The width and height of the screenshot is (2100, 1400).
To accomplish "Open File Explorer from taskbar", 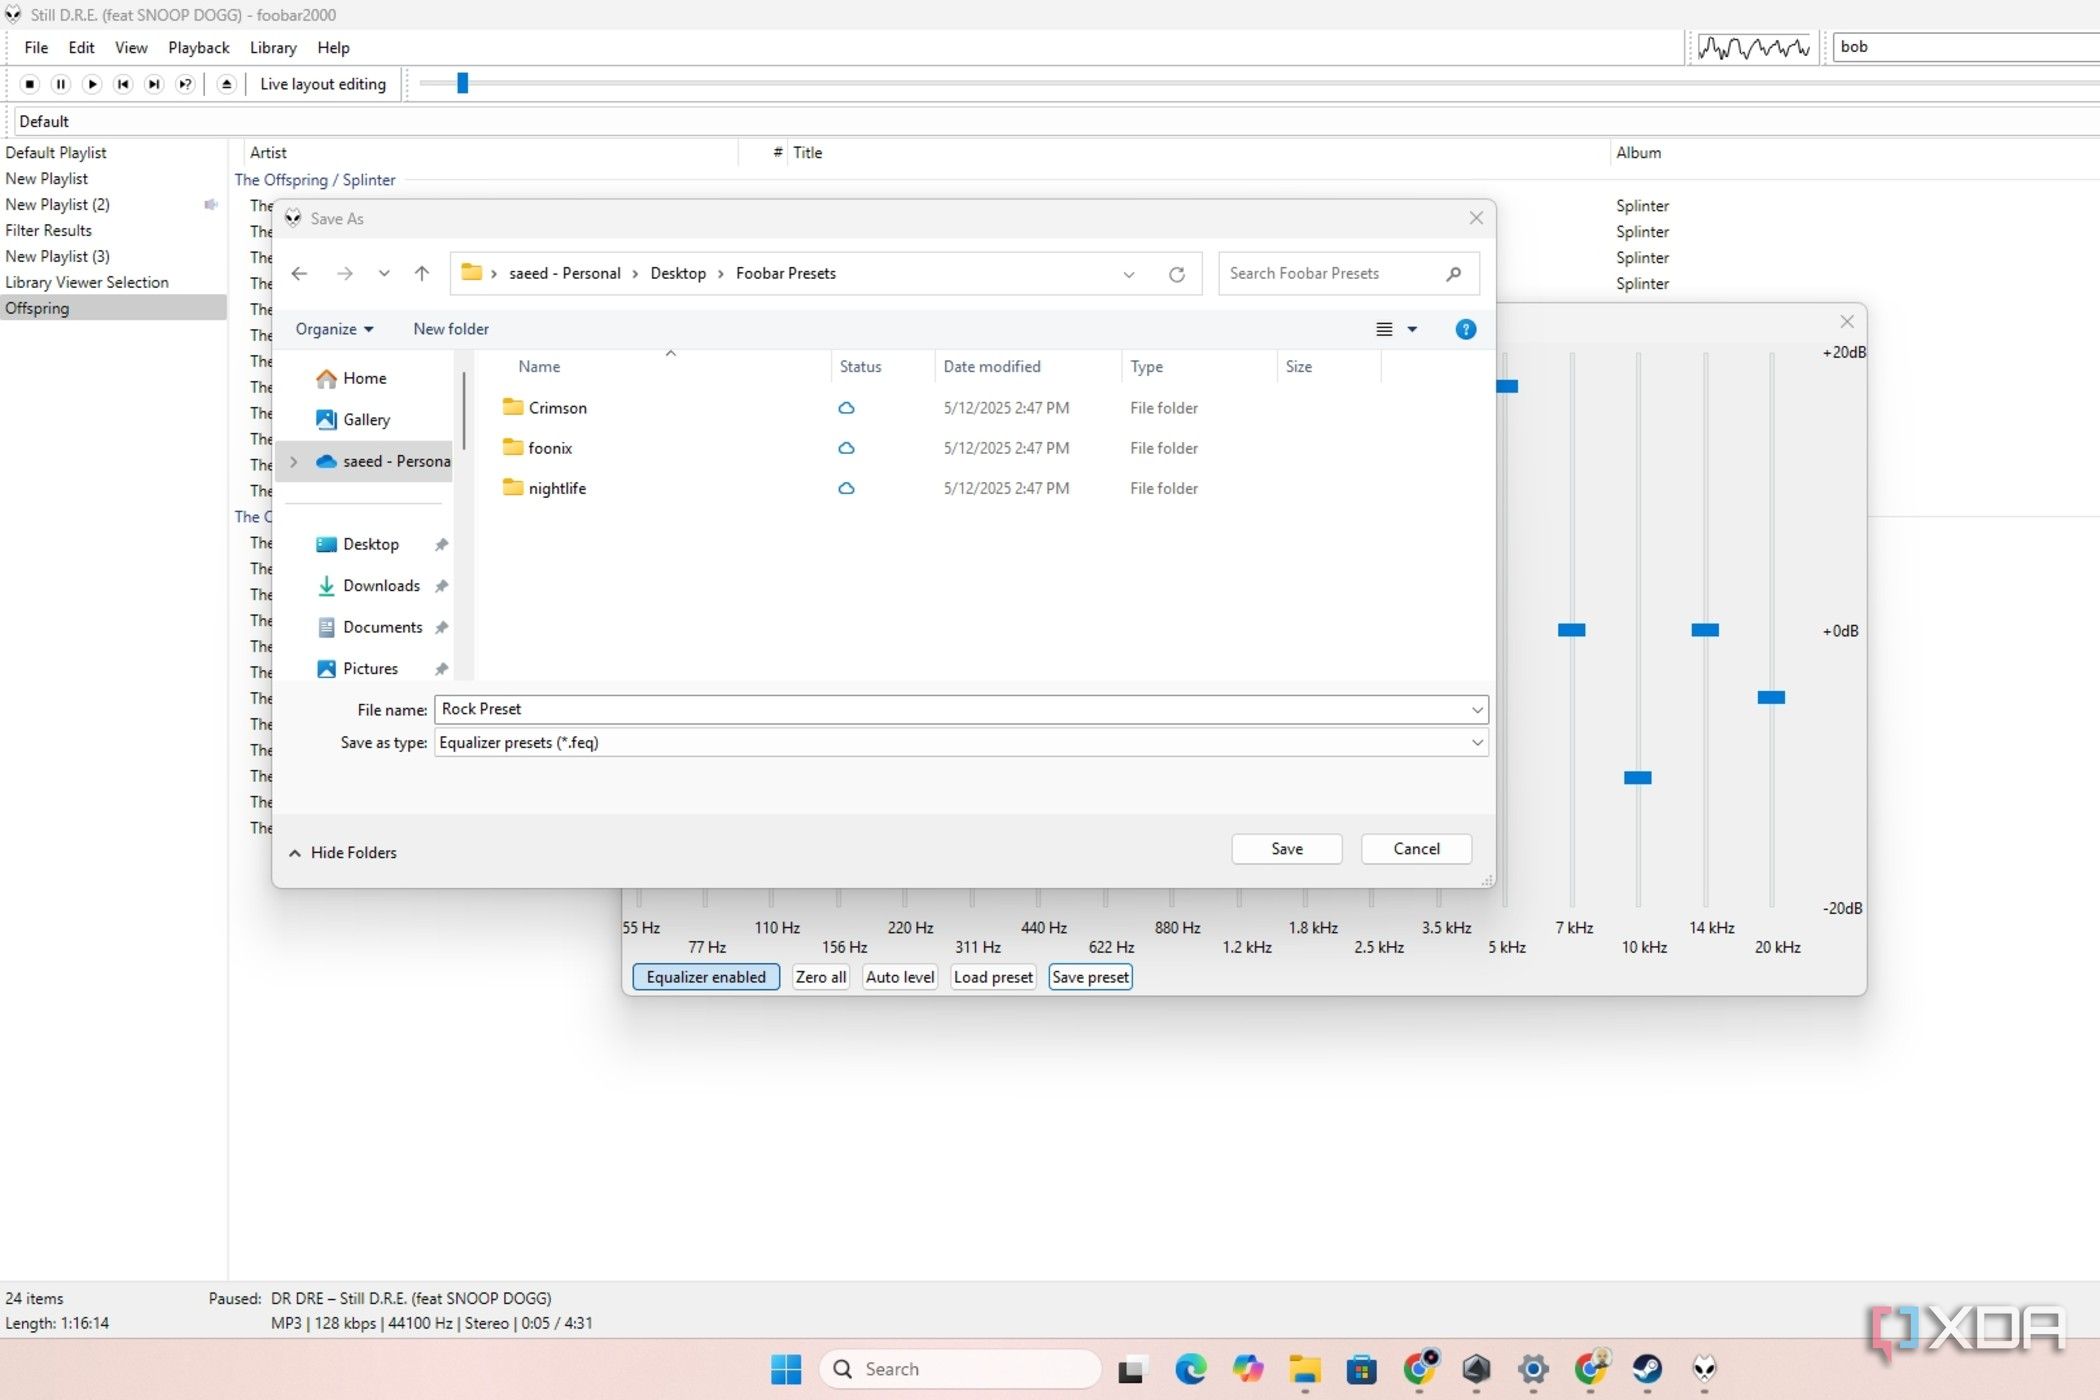I will click(x=1304, y=1369).
